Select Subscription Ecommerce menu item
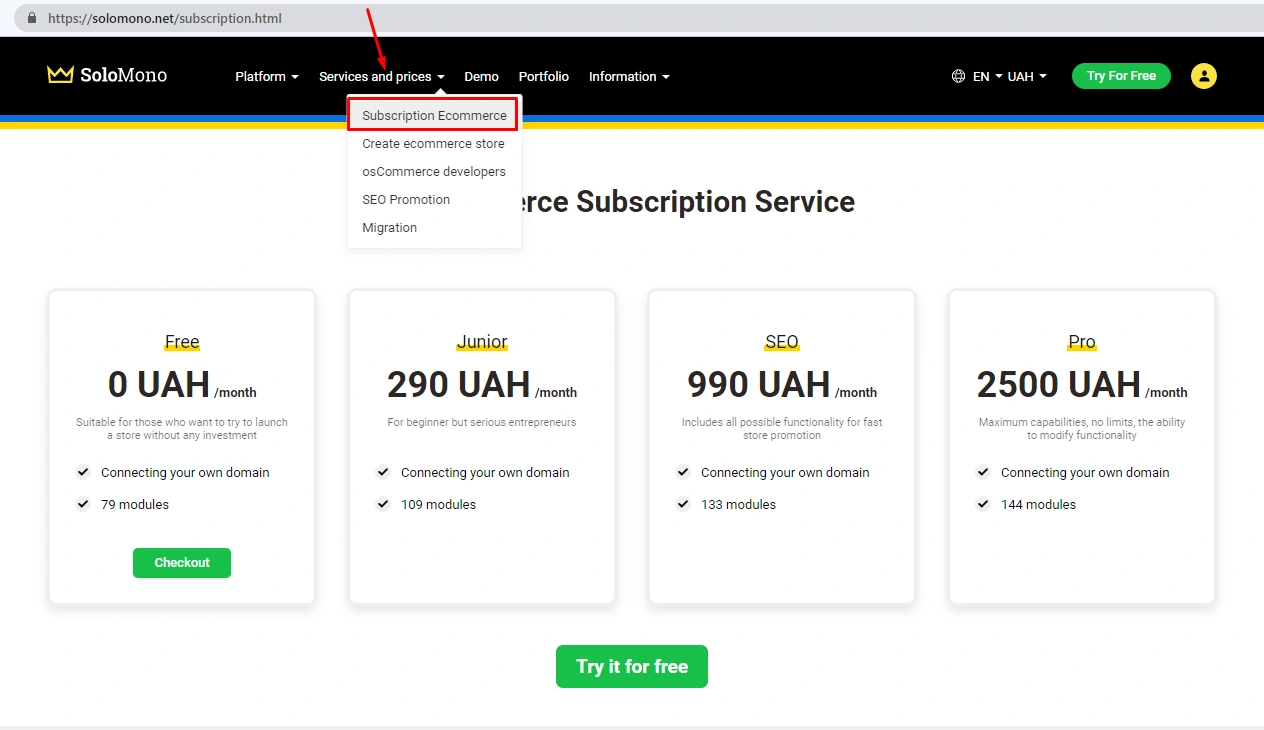 tap(434, 115)
